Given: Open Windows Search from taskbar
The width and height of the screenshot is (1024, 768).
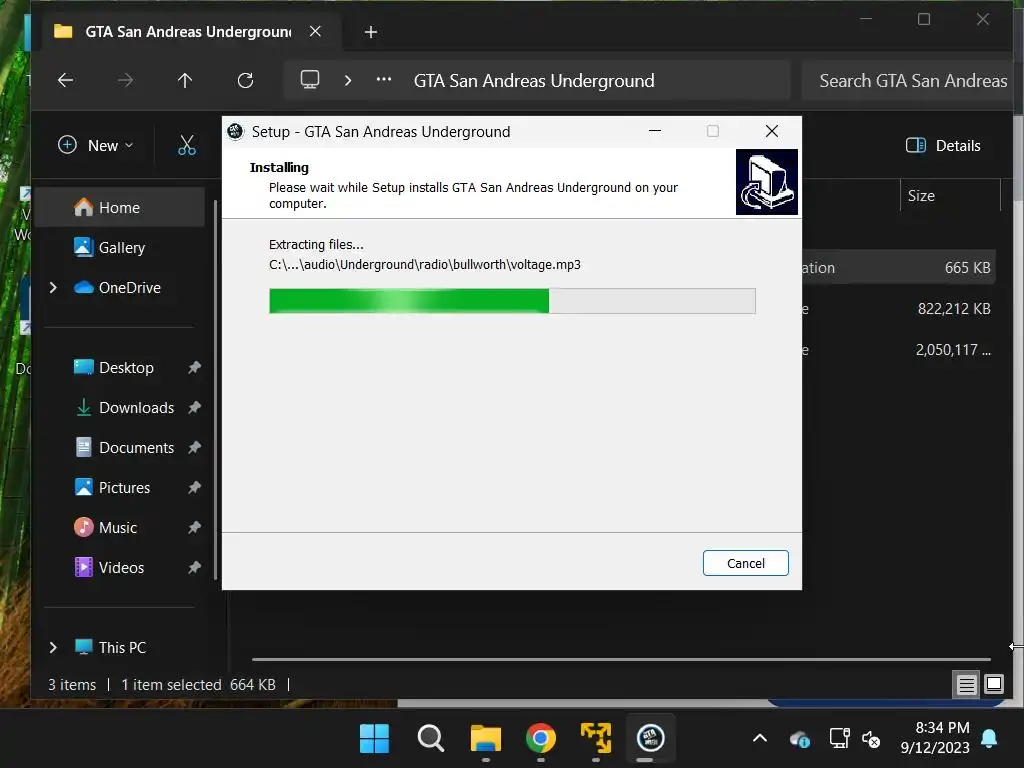Looking at the screenshot, I should [430, 739].
